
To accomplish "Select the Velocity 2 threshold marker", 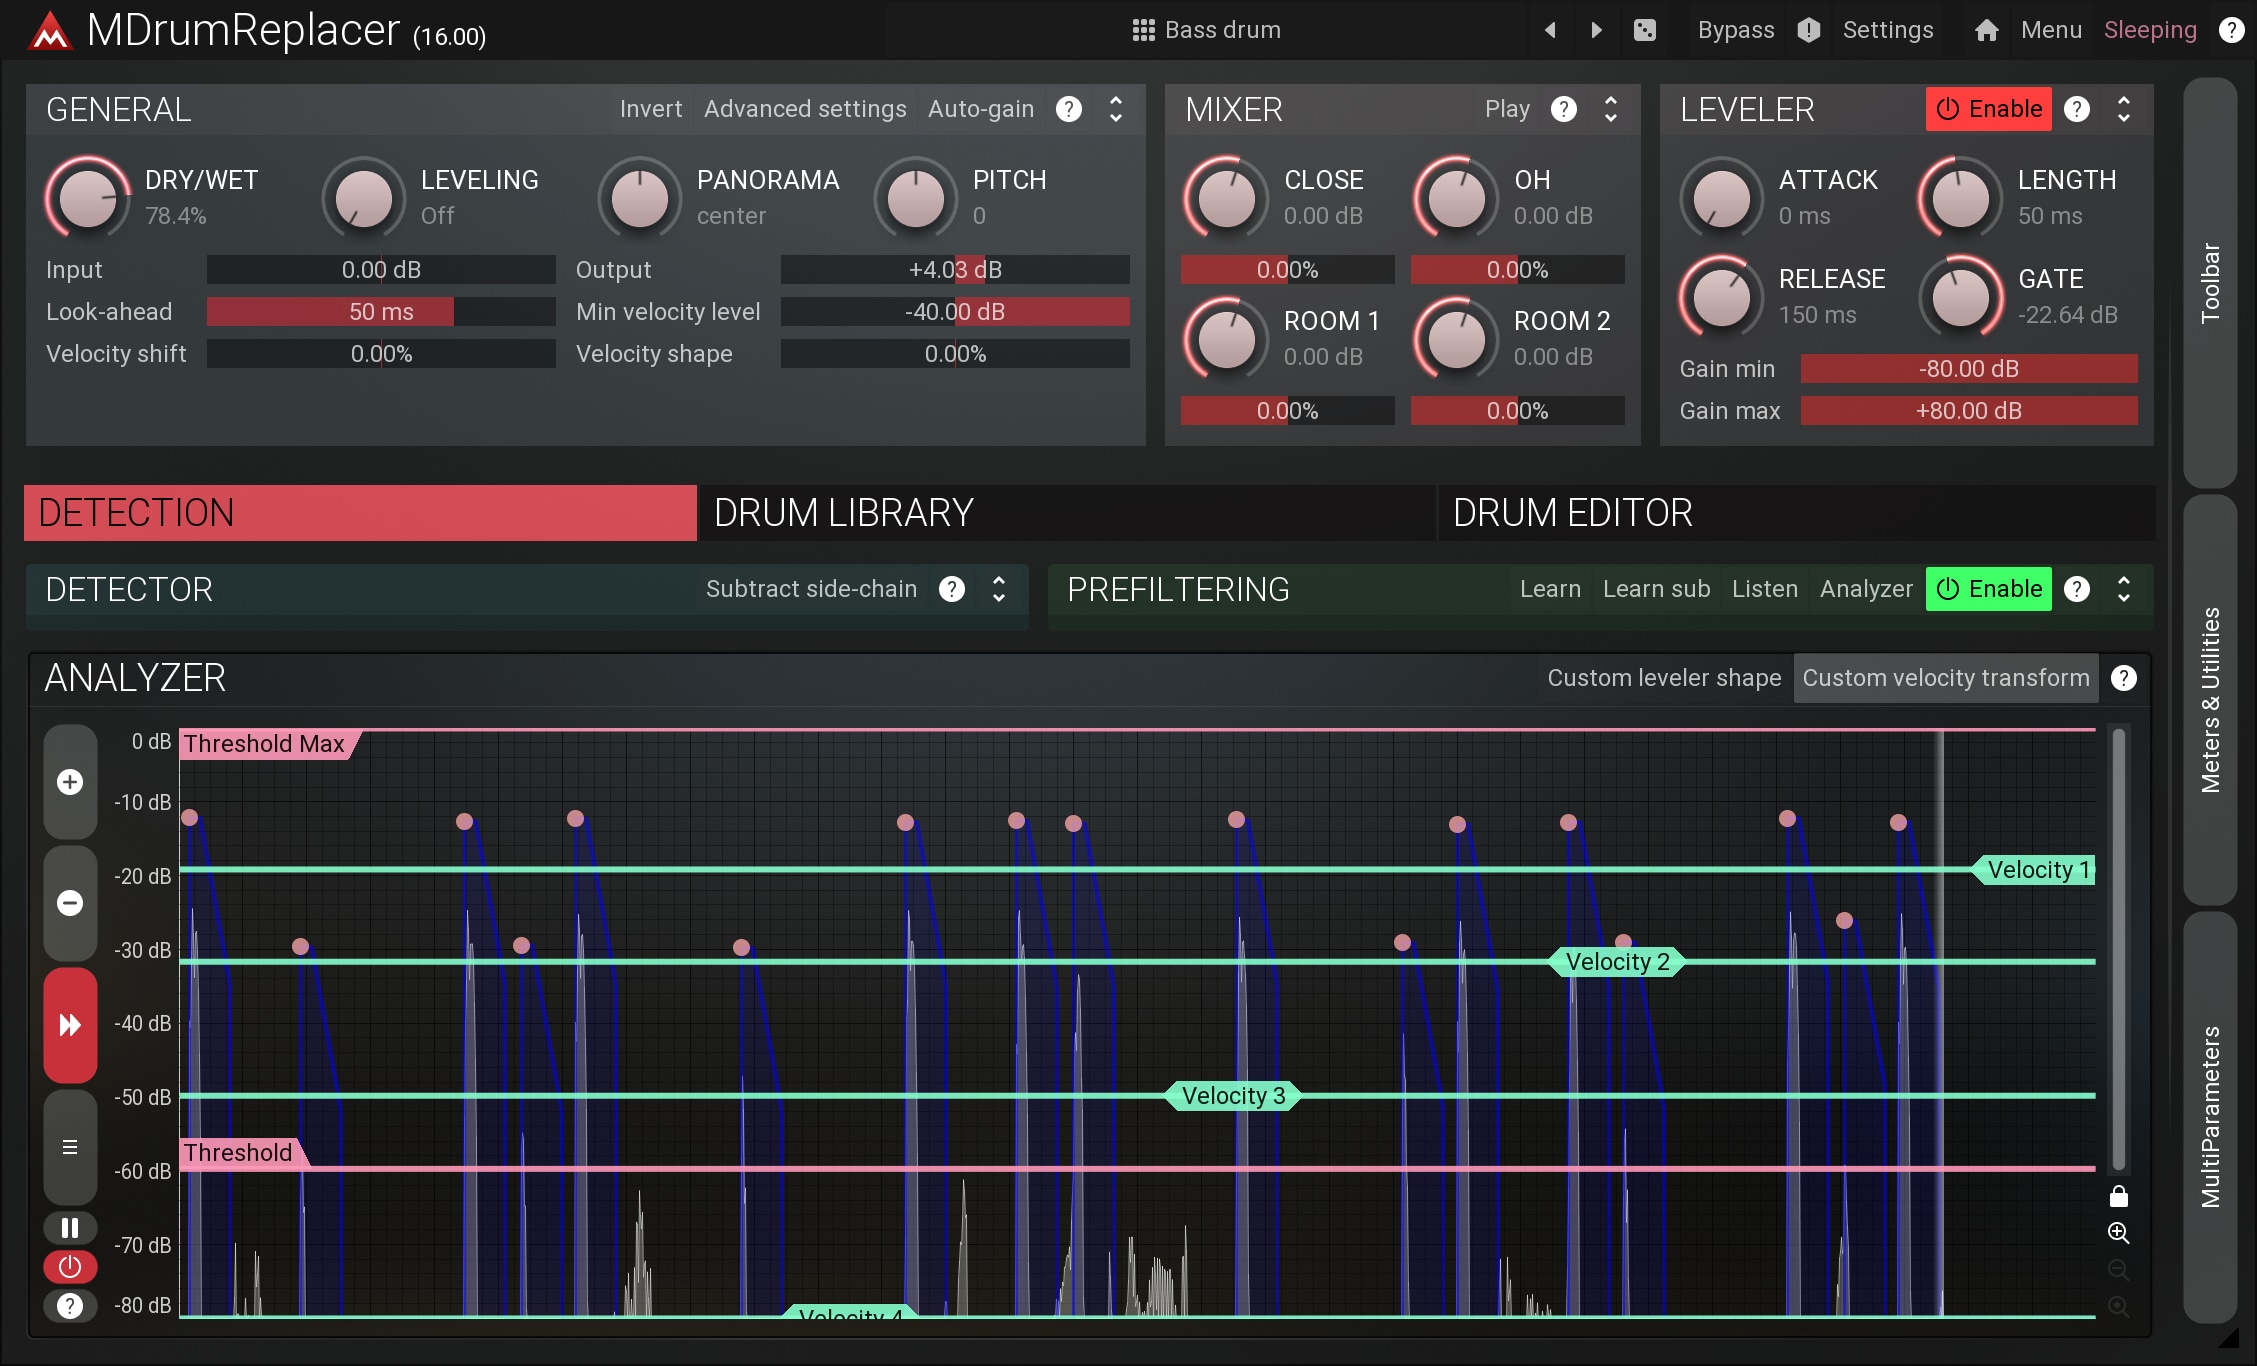I will [x=1617, y=962].
